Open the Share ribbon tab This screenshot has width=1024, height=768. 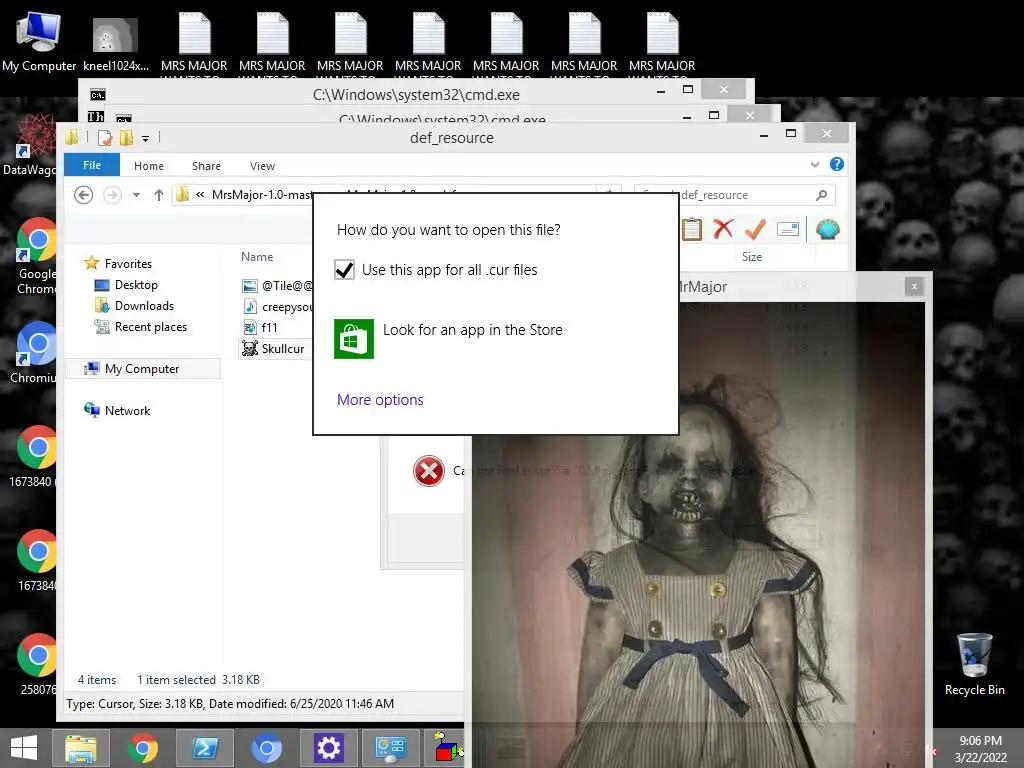[x=206, y=166]
